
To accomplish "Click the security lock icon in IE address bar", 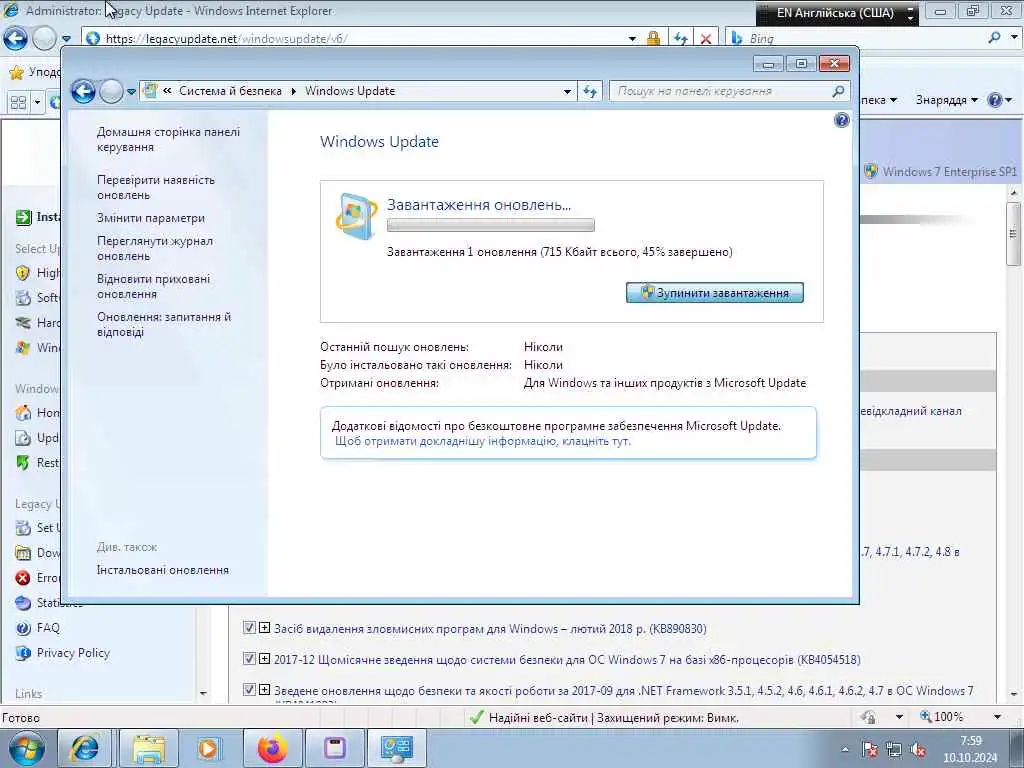I will tap(653, 39).
